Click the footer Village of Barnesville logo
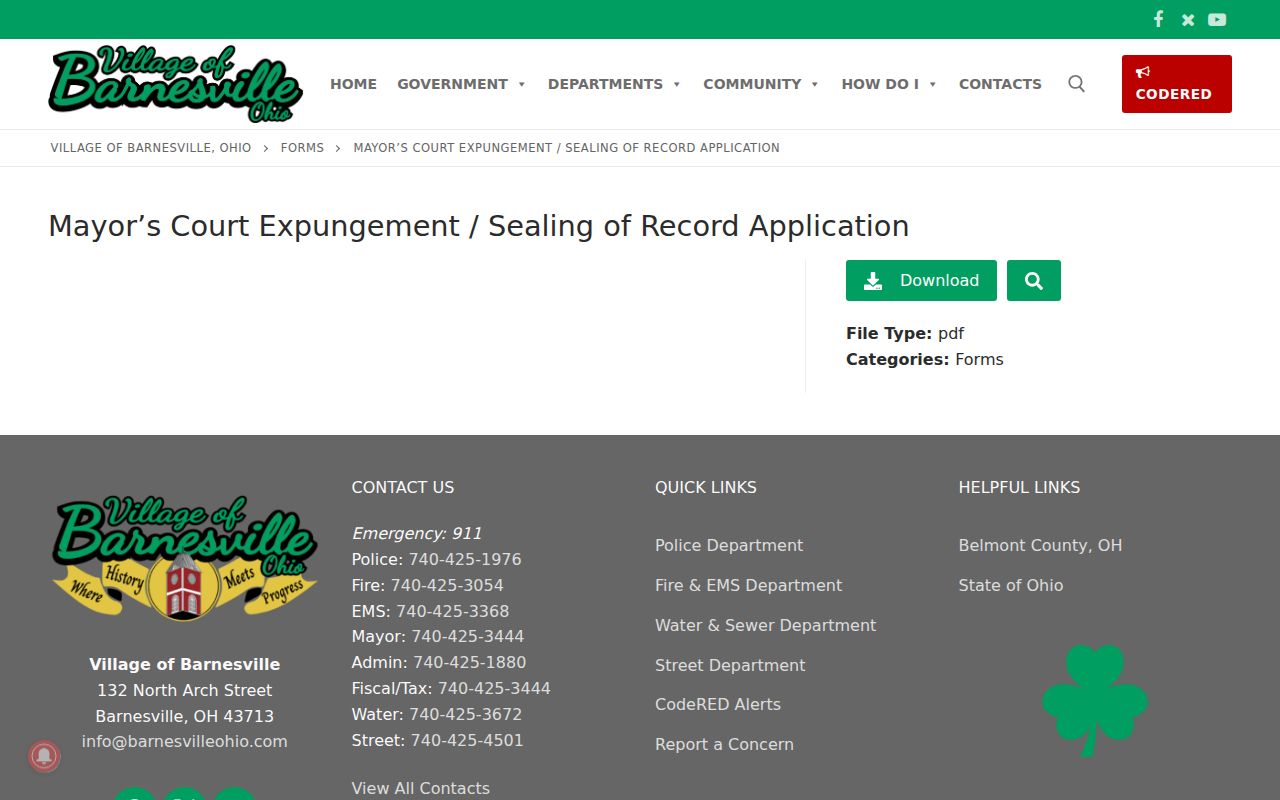 pos(185,558)
